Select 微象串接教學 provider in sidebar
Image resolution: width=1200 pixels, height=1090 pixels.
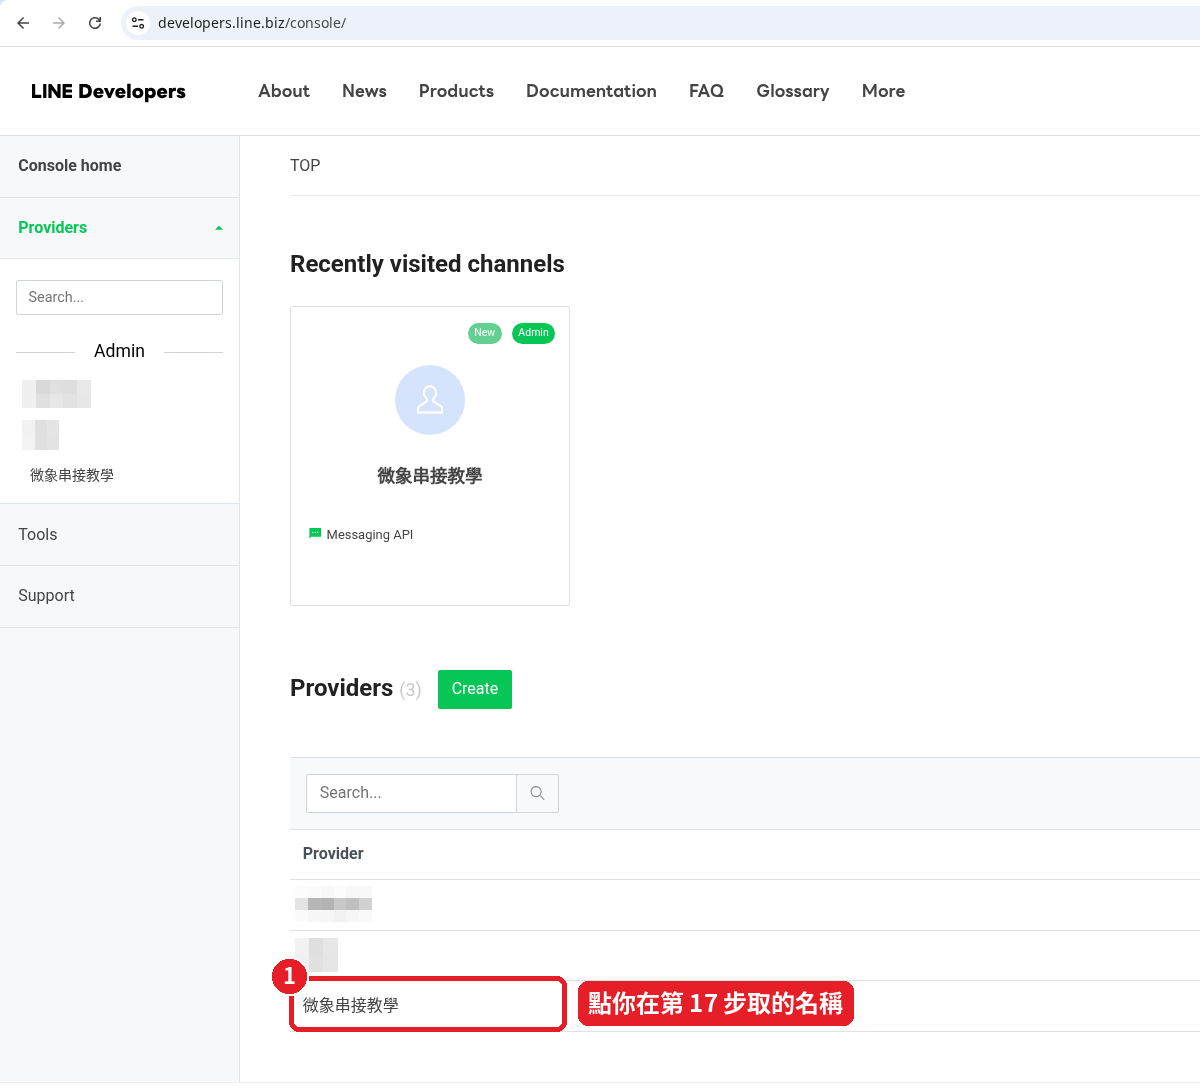click(72, 475)
